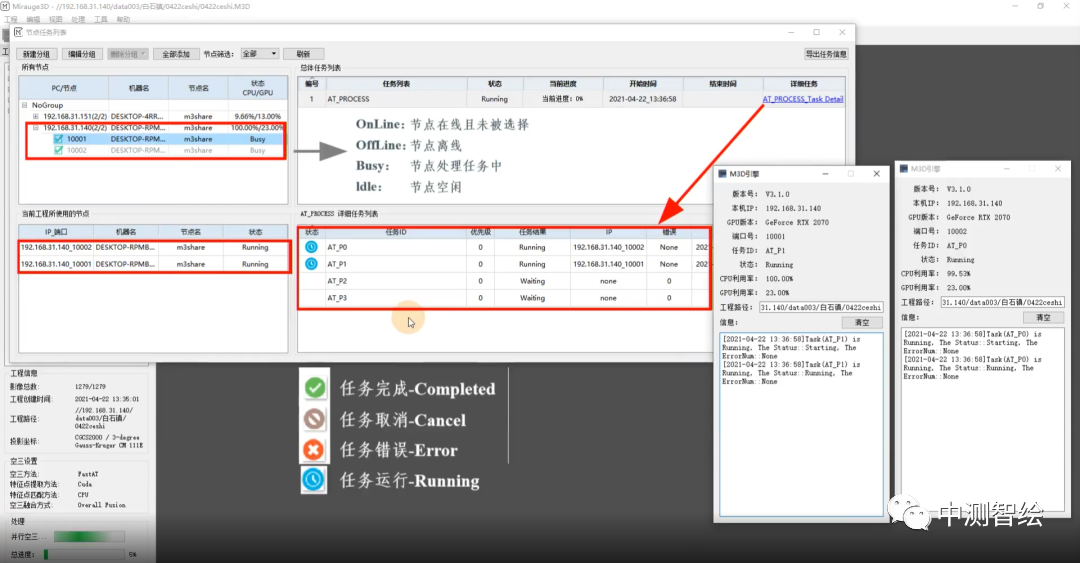Click the 导出任务信息 export button

826,54
